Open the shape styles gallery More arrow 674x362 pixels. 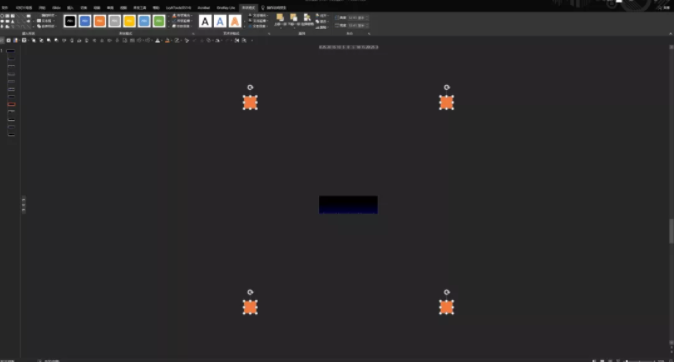click(168, 26)
